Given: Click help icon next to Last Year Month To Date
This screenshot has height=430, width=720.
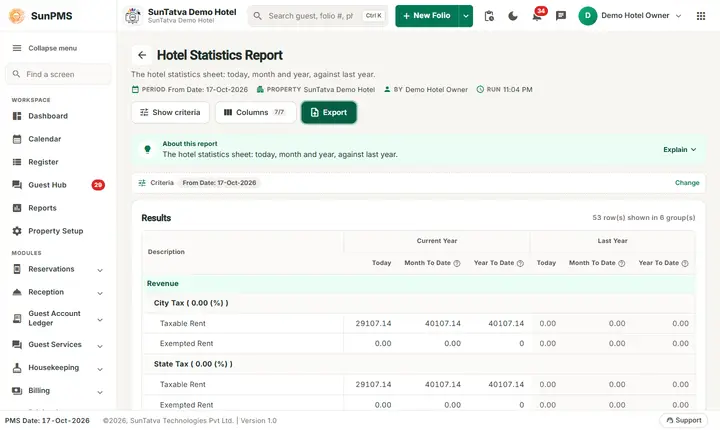Looking at the screenshot, I should pyautogui.click(x=622, y=263).
